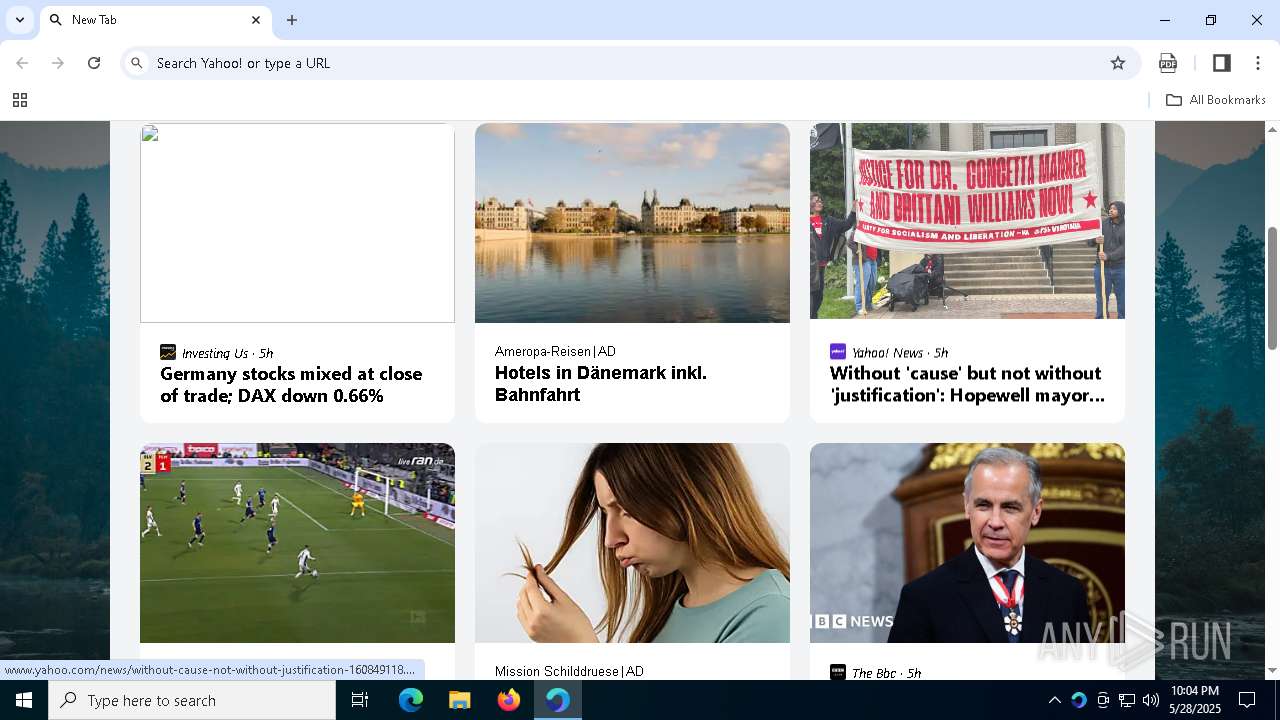Focus the Search Yahoo address bar

pos(628,63)
